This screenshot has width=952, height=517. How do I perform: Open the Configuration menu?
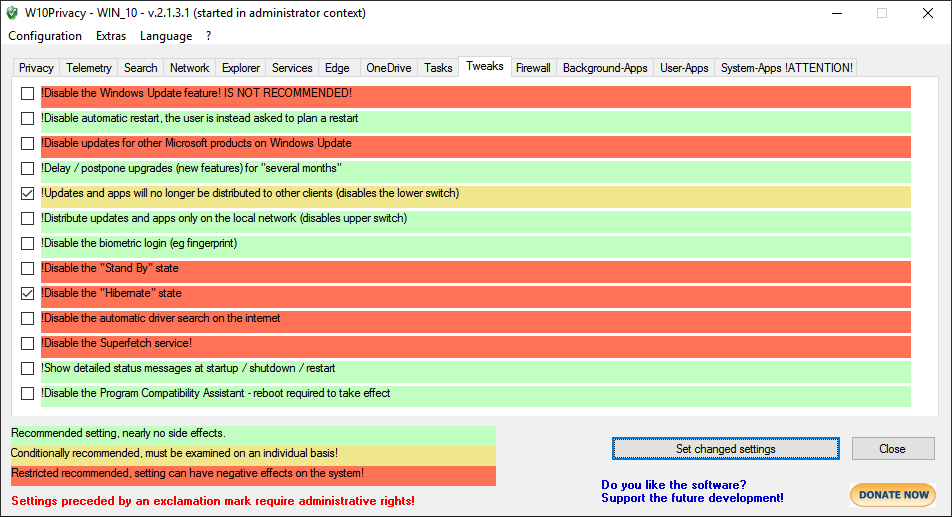click(x=45, y=36)
